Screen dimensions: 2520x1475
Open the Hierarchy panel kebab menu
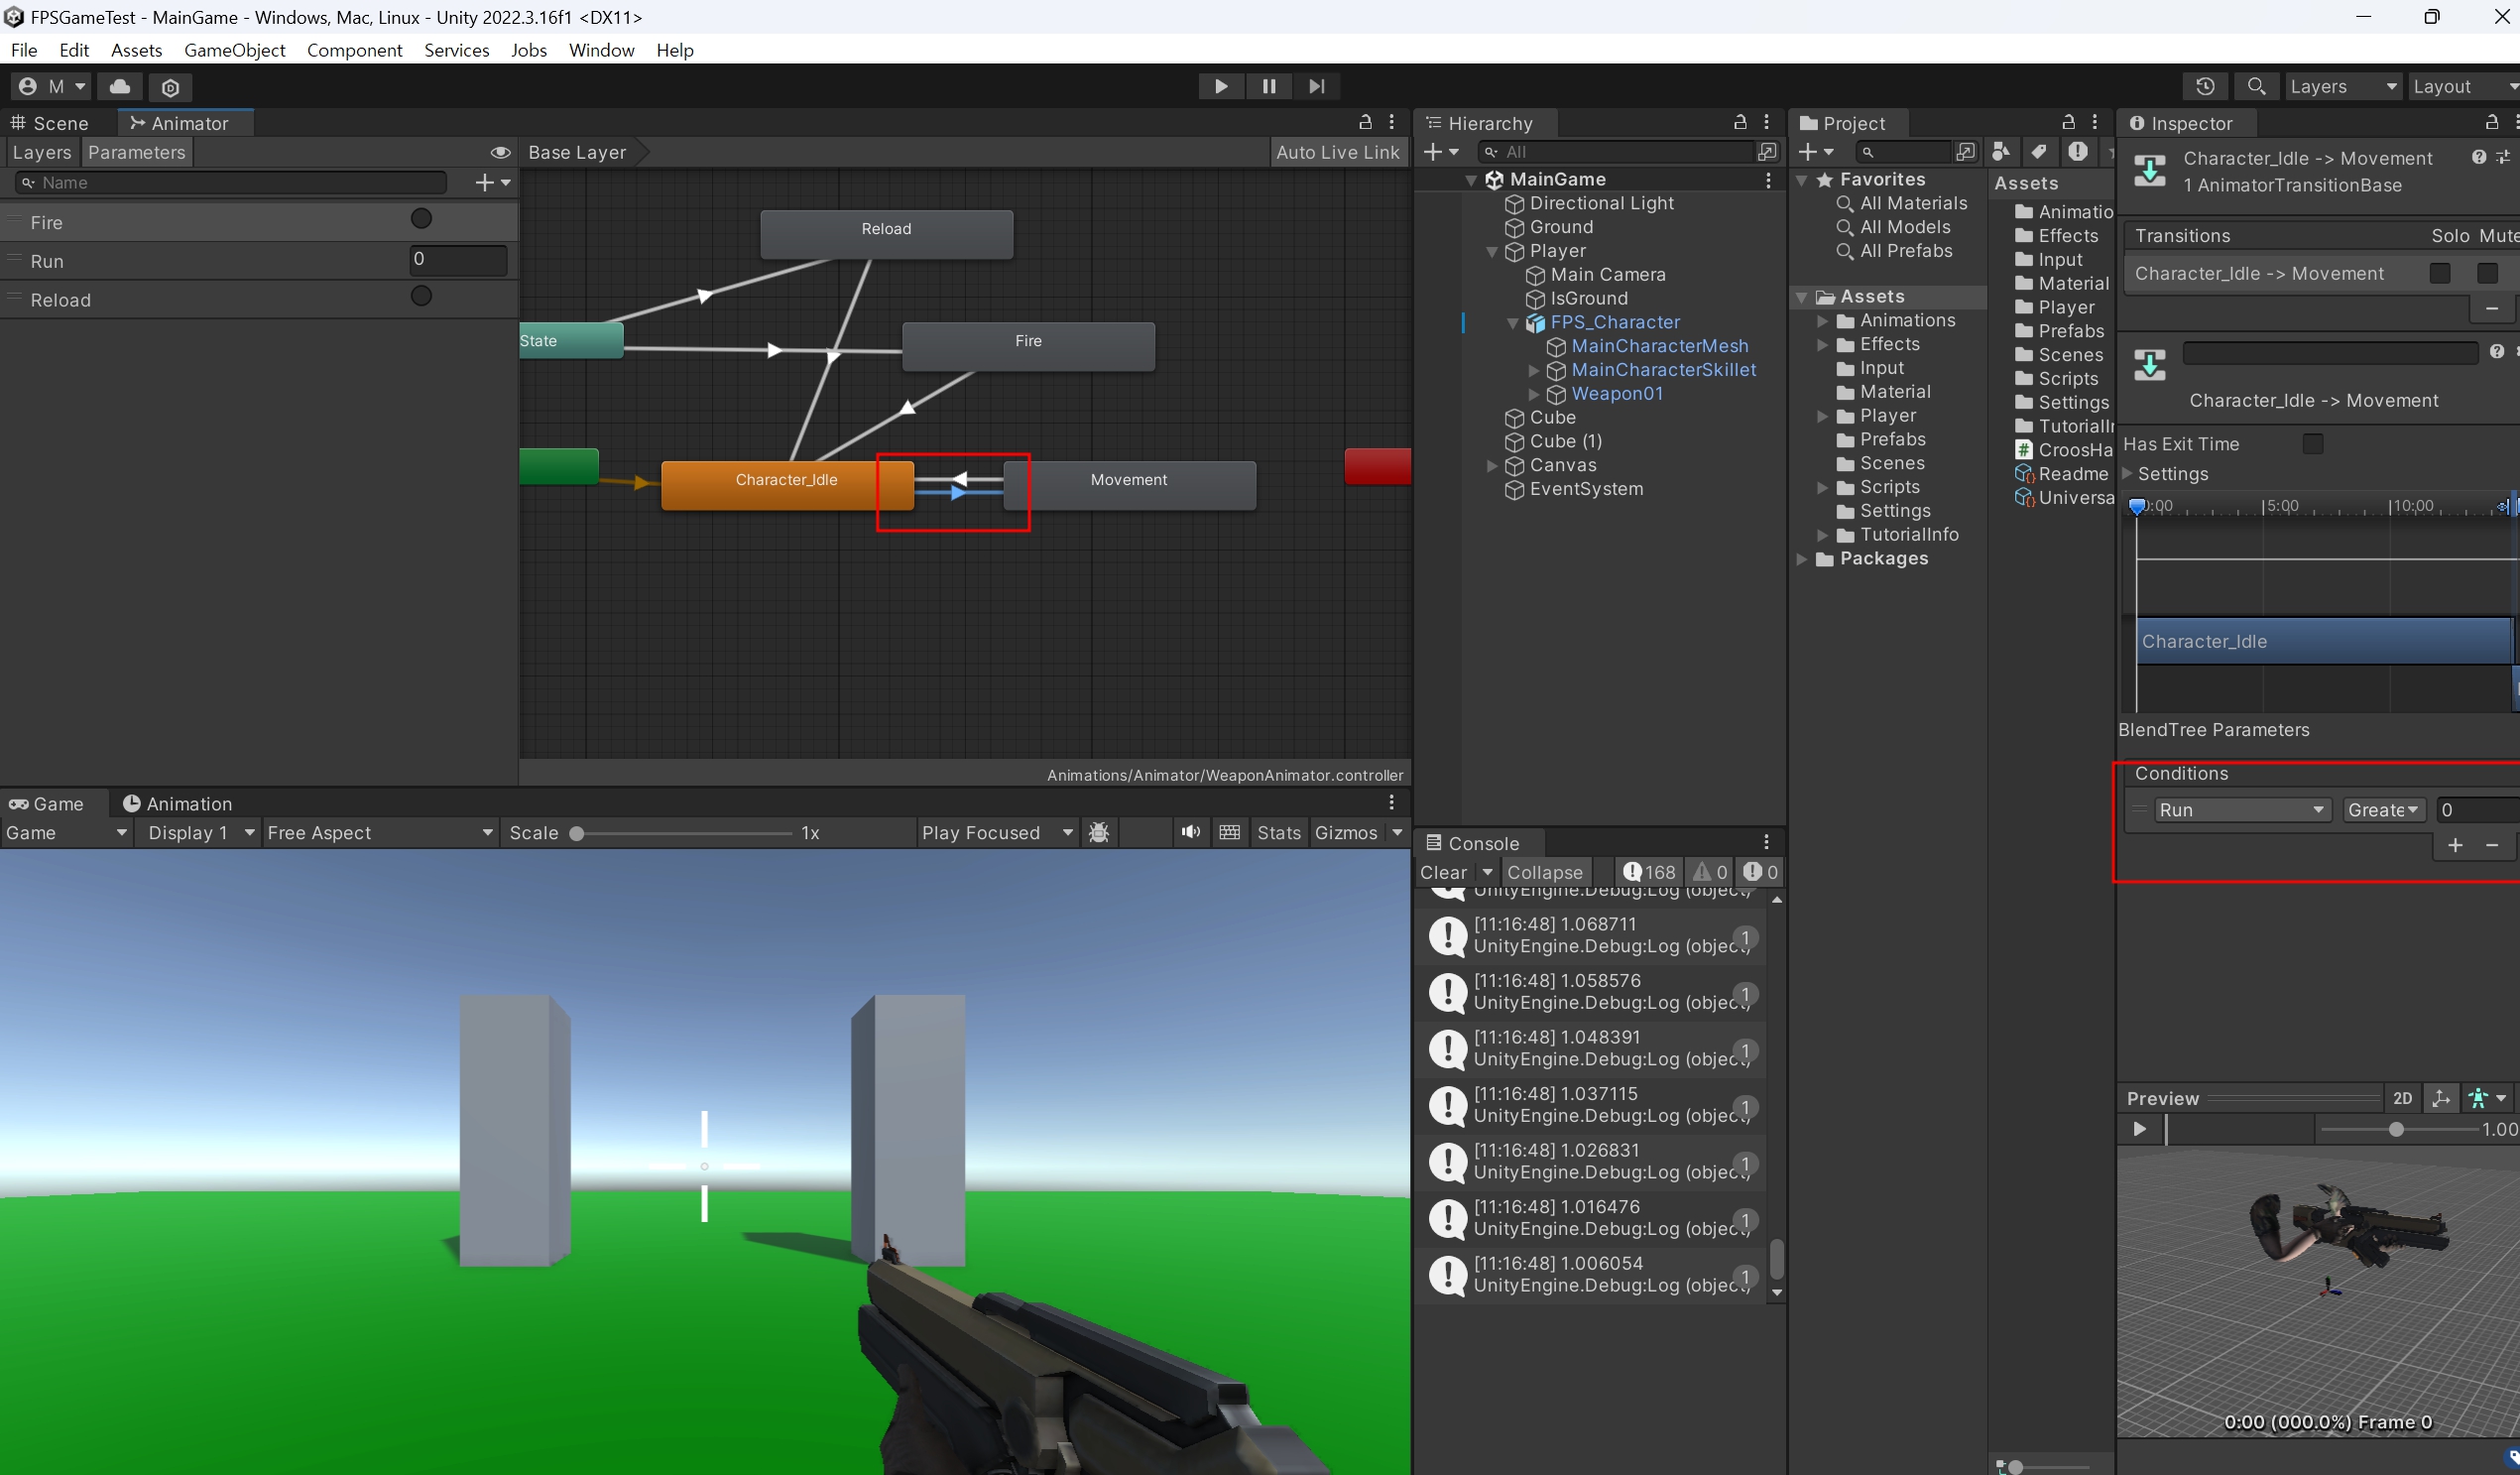click(1767, 122)
